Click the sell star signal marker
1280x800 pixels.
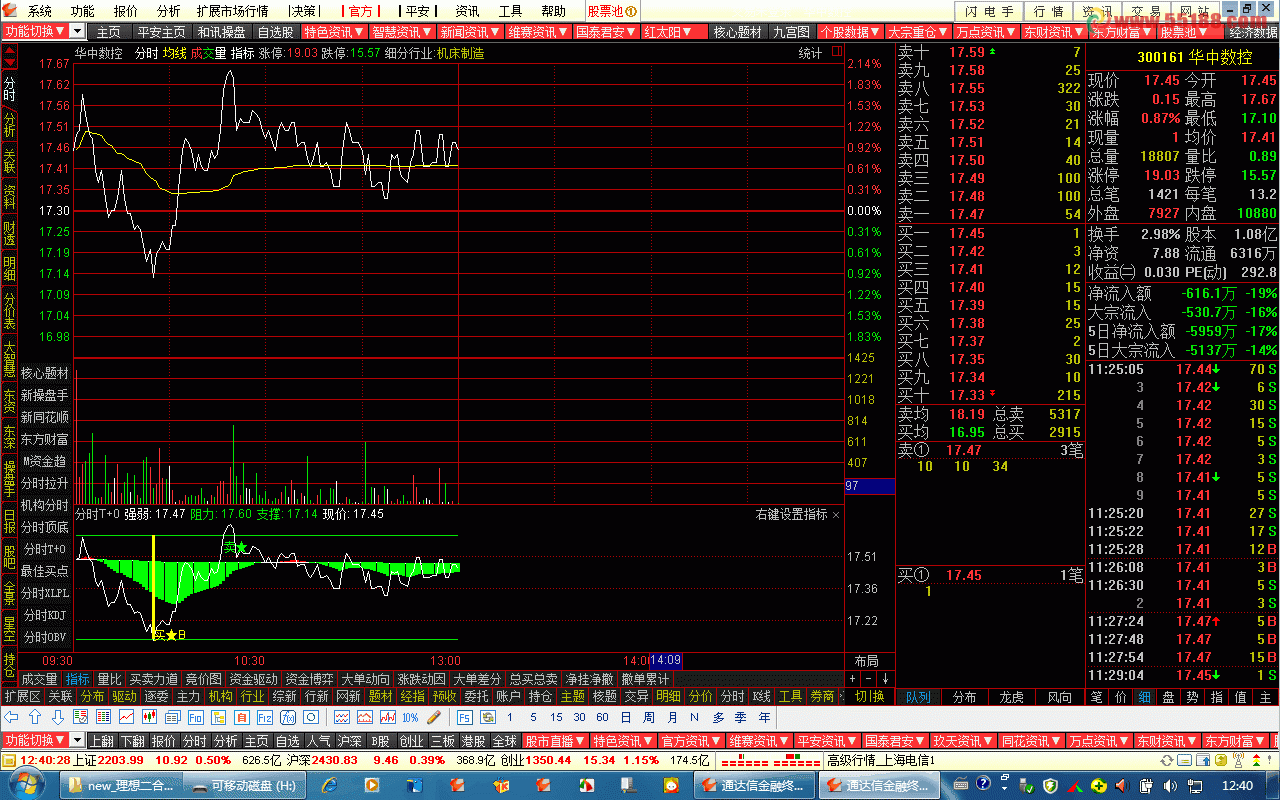[235, 547]
